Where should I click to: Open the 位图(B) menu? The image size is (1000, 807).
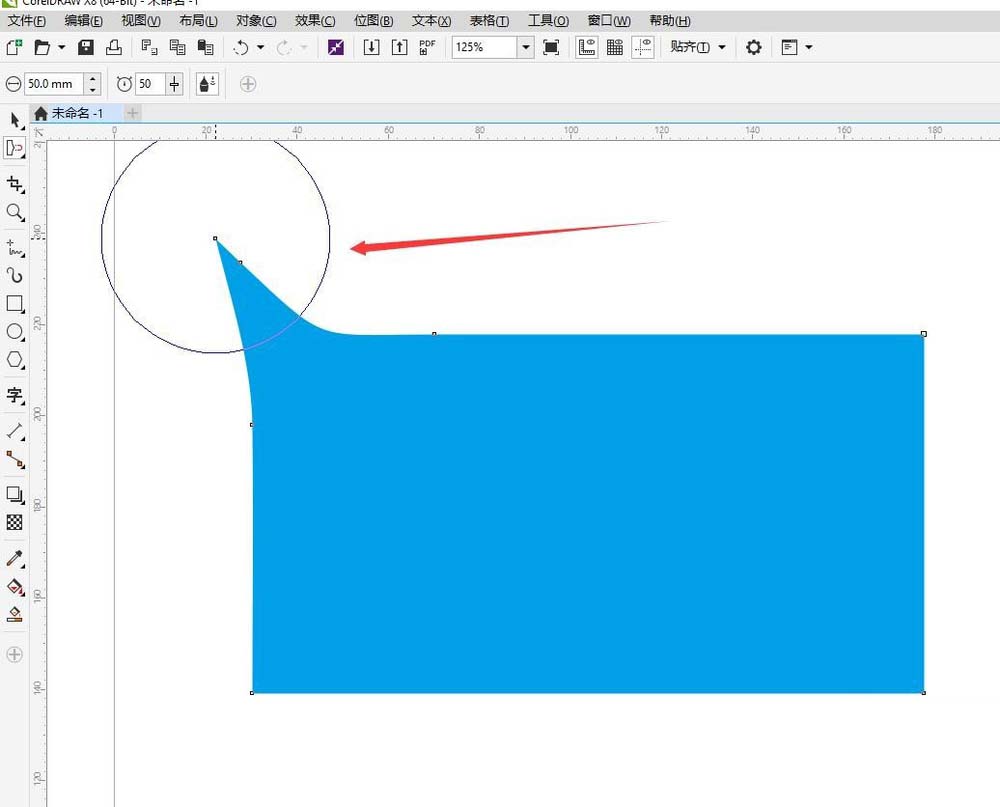pyautogui.click(x=374, y=21)
